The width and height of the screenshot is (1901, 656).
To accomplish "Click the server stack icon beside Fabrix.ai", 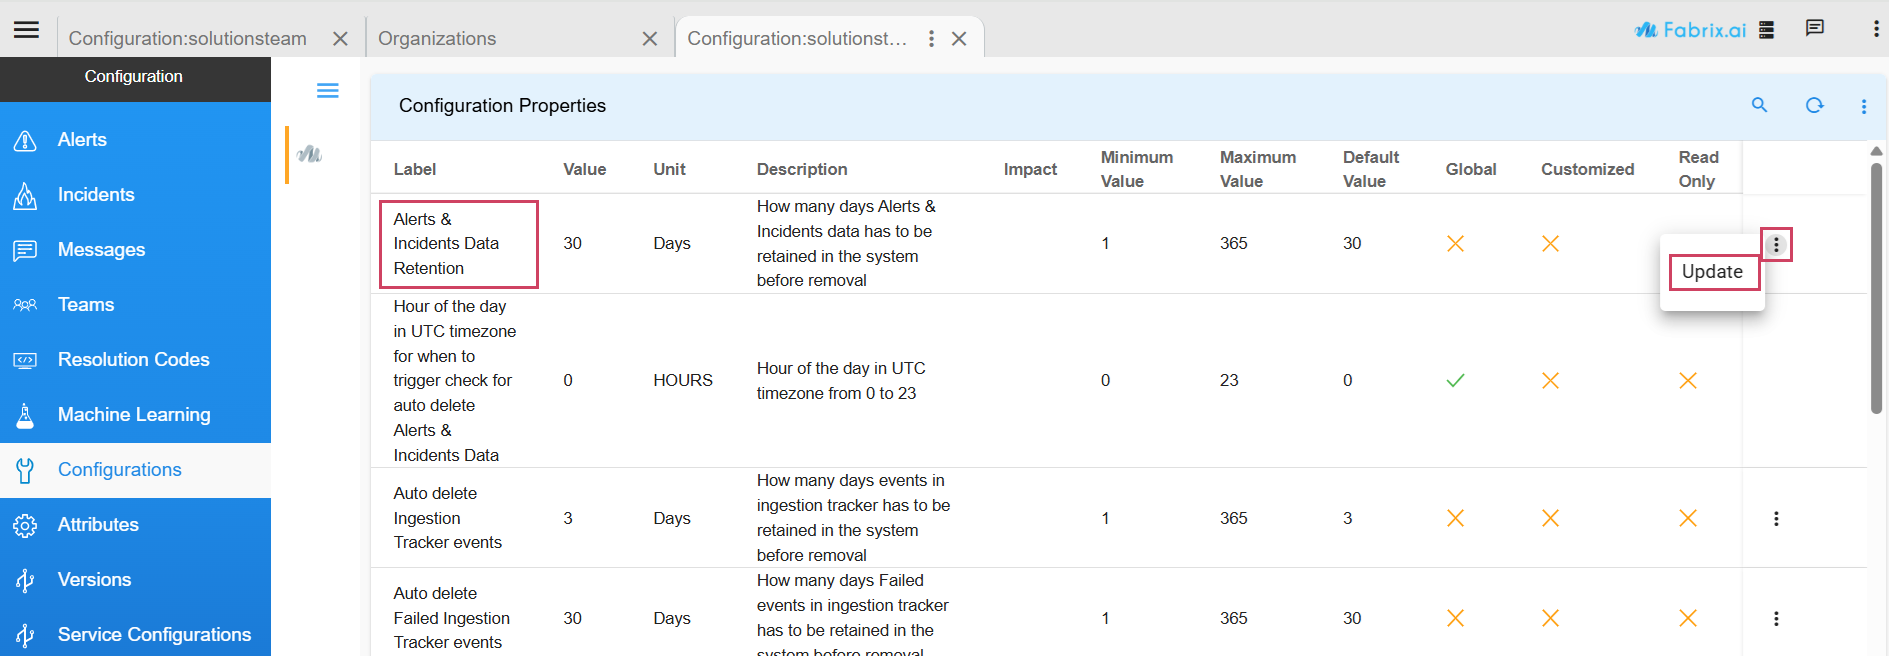I will coord(1767,30).
